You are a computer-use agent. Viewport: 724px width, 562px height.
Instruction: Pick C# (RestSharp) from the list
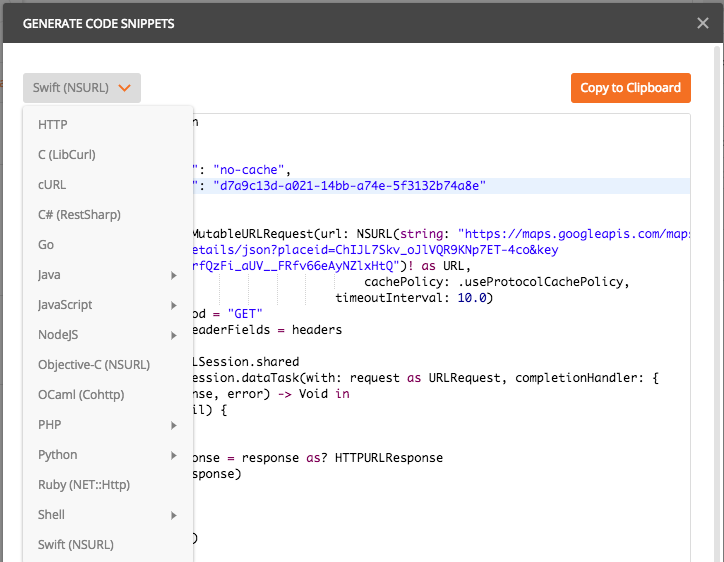point(79,215)
